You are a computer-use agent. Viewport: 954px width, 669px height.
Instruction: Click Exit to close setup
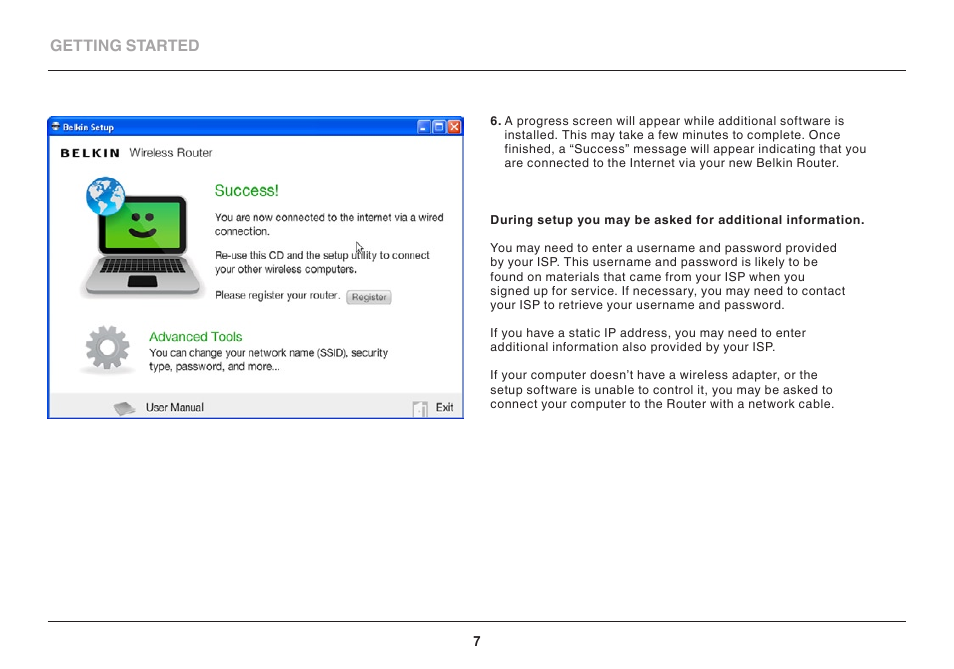[x=444, y=407]
